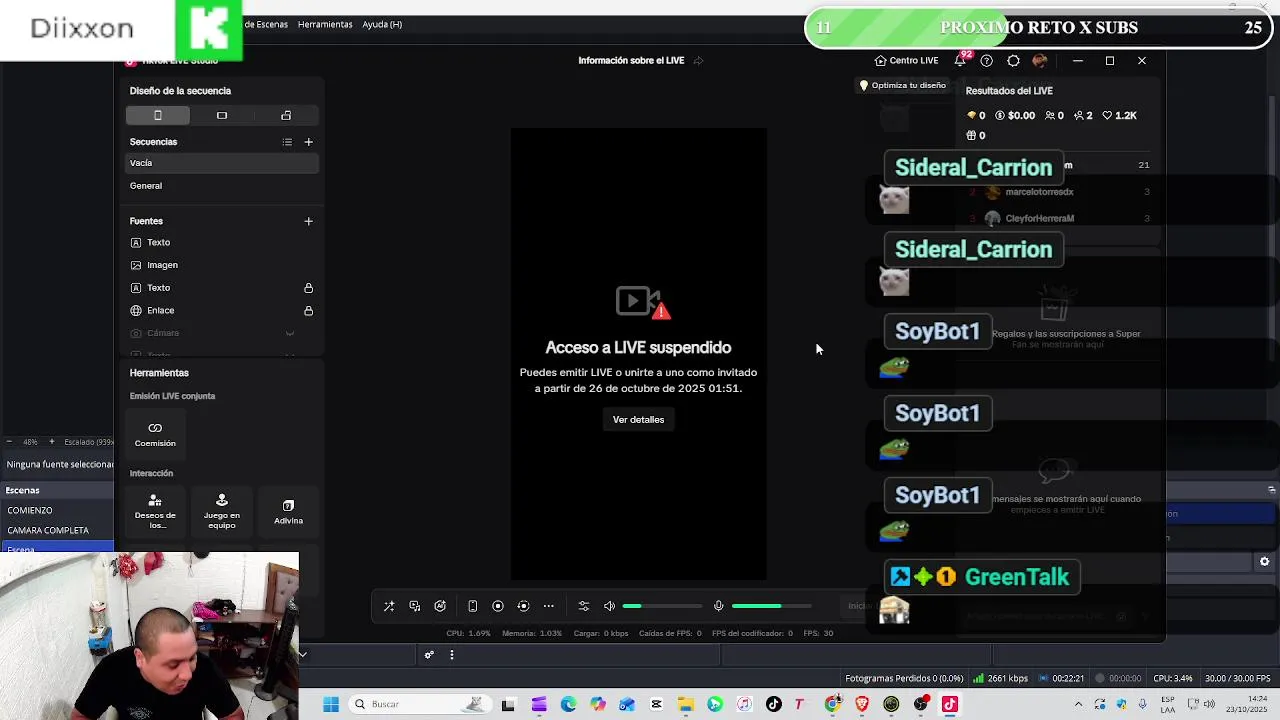Select the CAMARA COMPLETA scene in OBS

pos(57,530)
